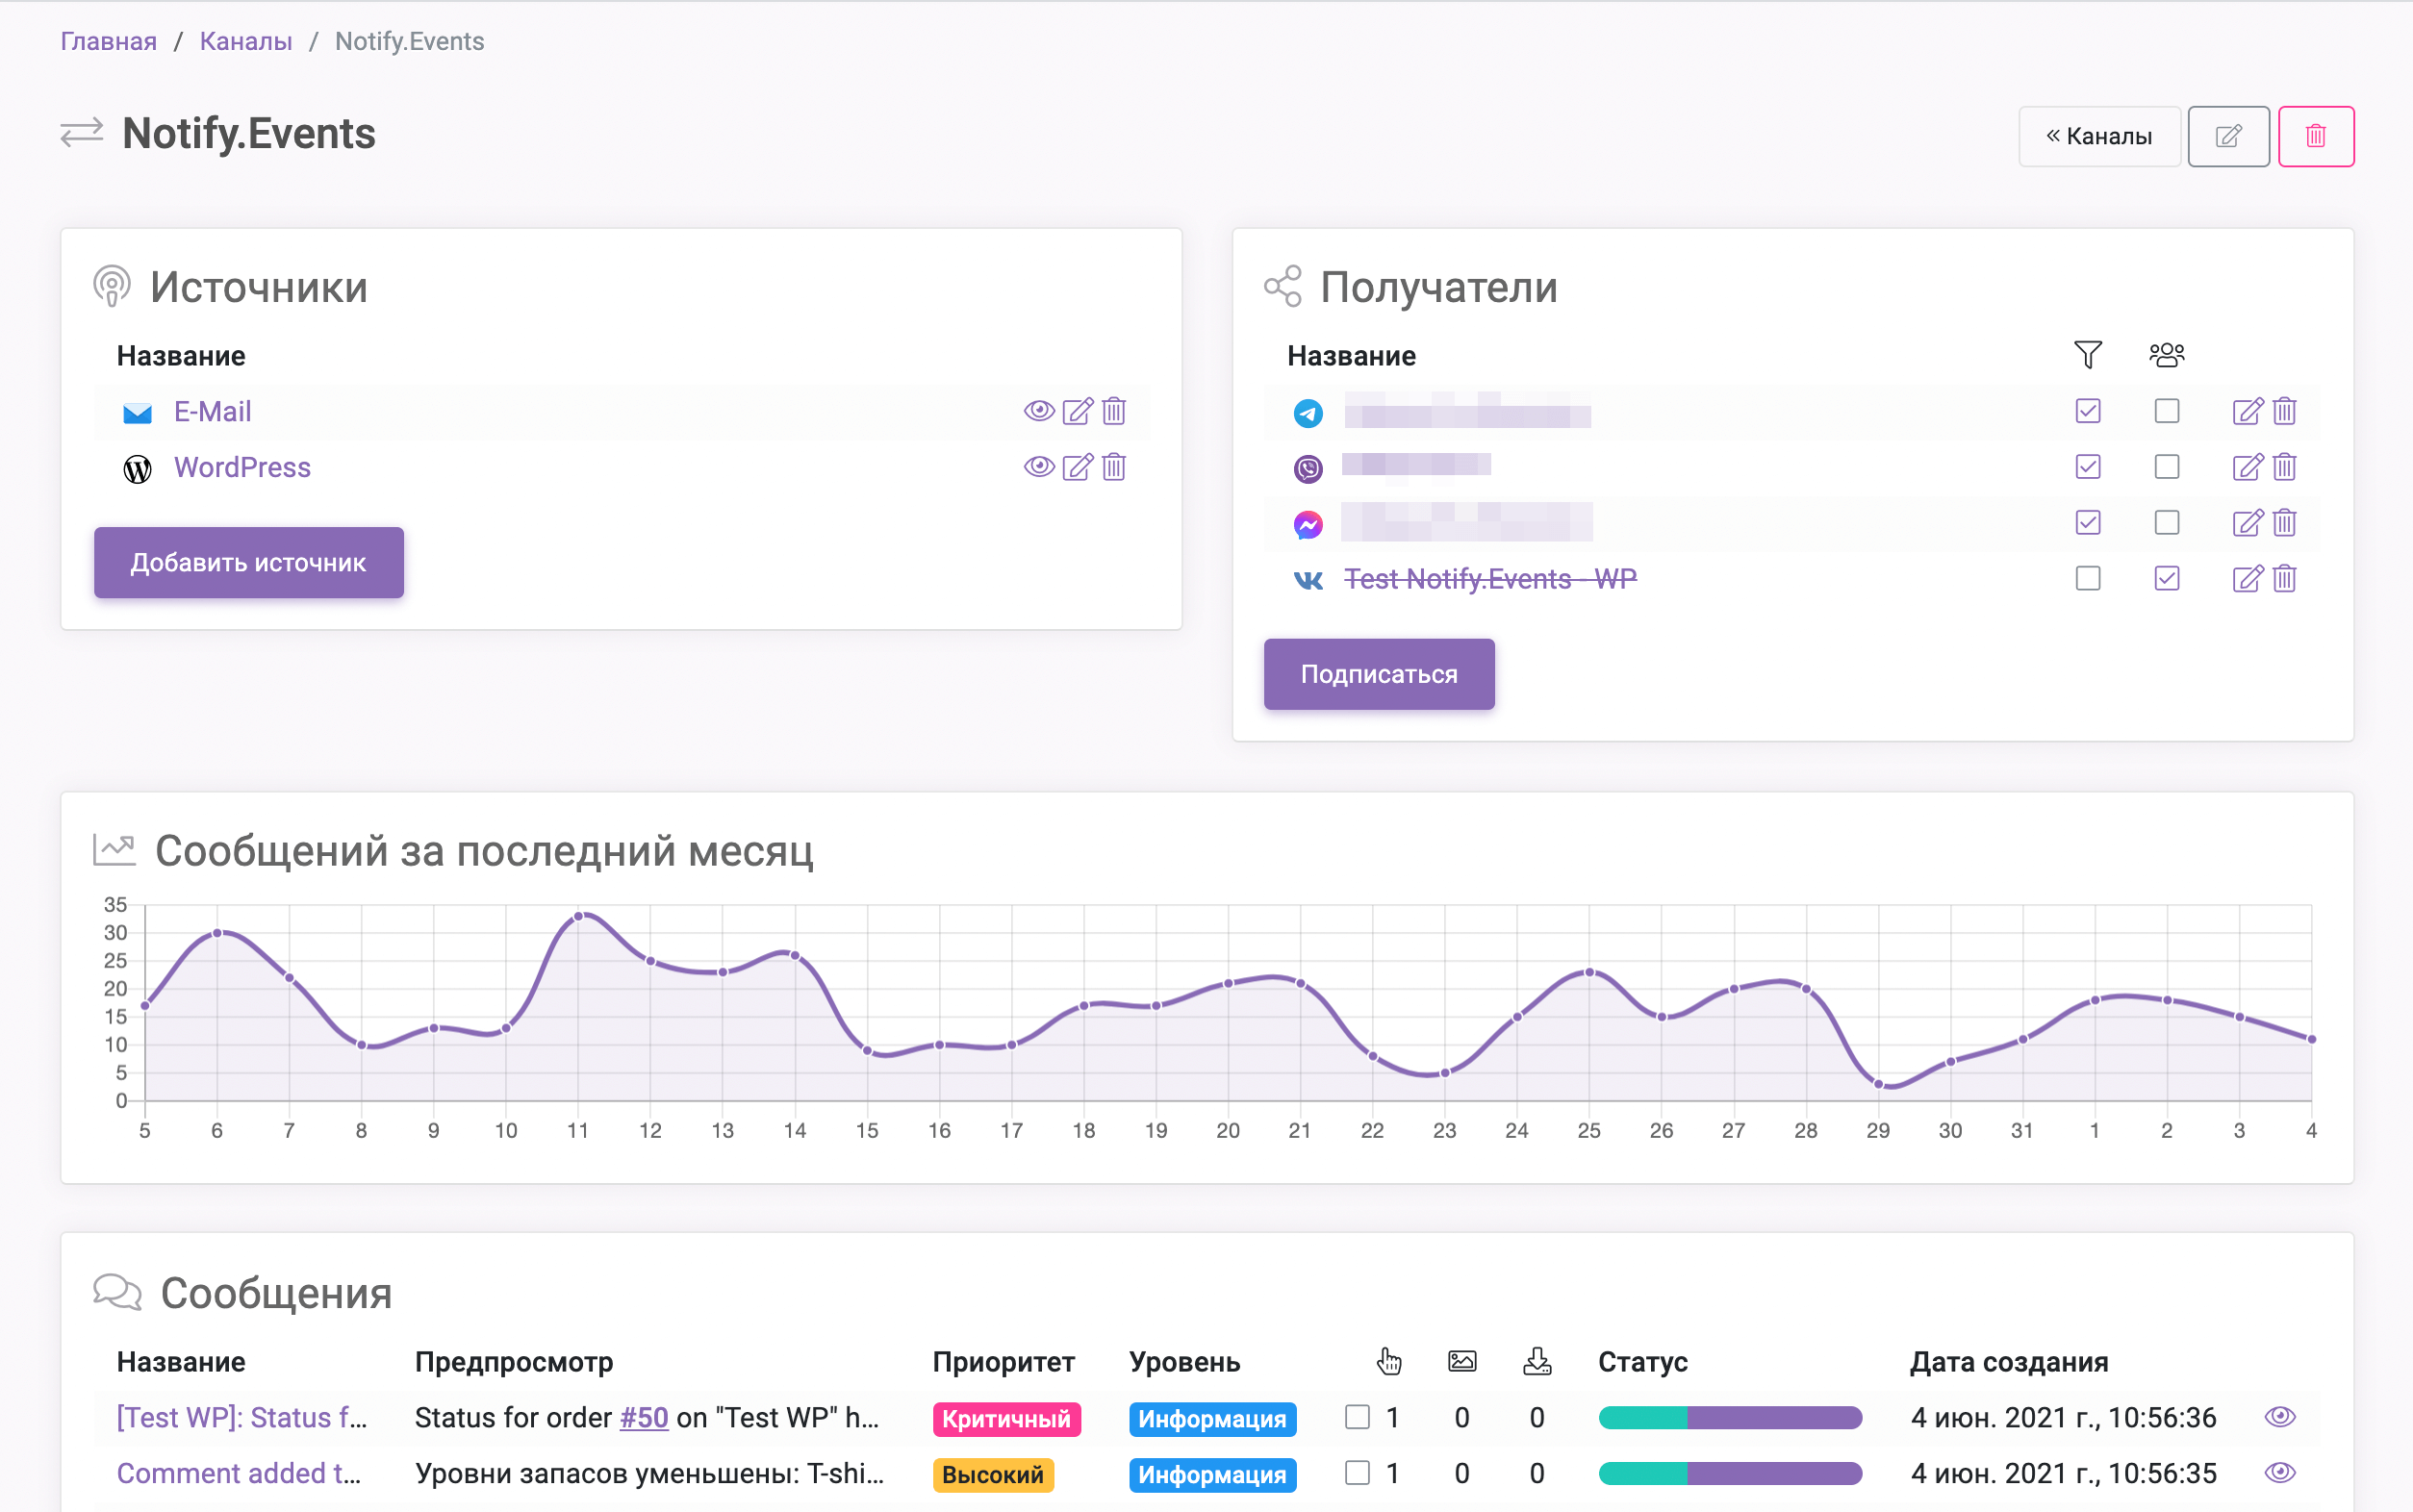This screenshot has width=2413, height=1512.
Task: Toggle filter checkbox for VK recipient
Action: pos(2088,579)
